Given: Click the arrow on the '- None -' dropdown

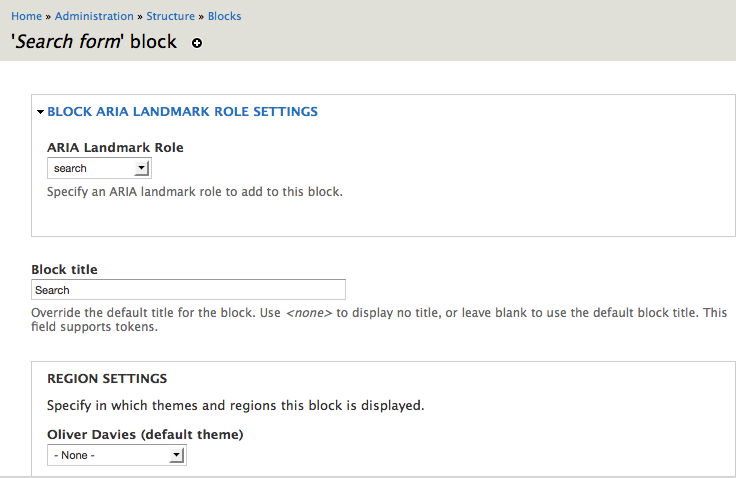Looking at the screenshot, I should click(176, 455).
